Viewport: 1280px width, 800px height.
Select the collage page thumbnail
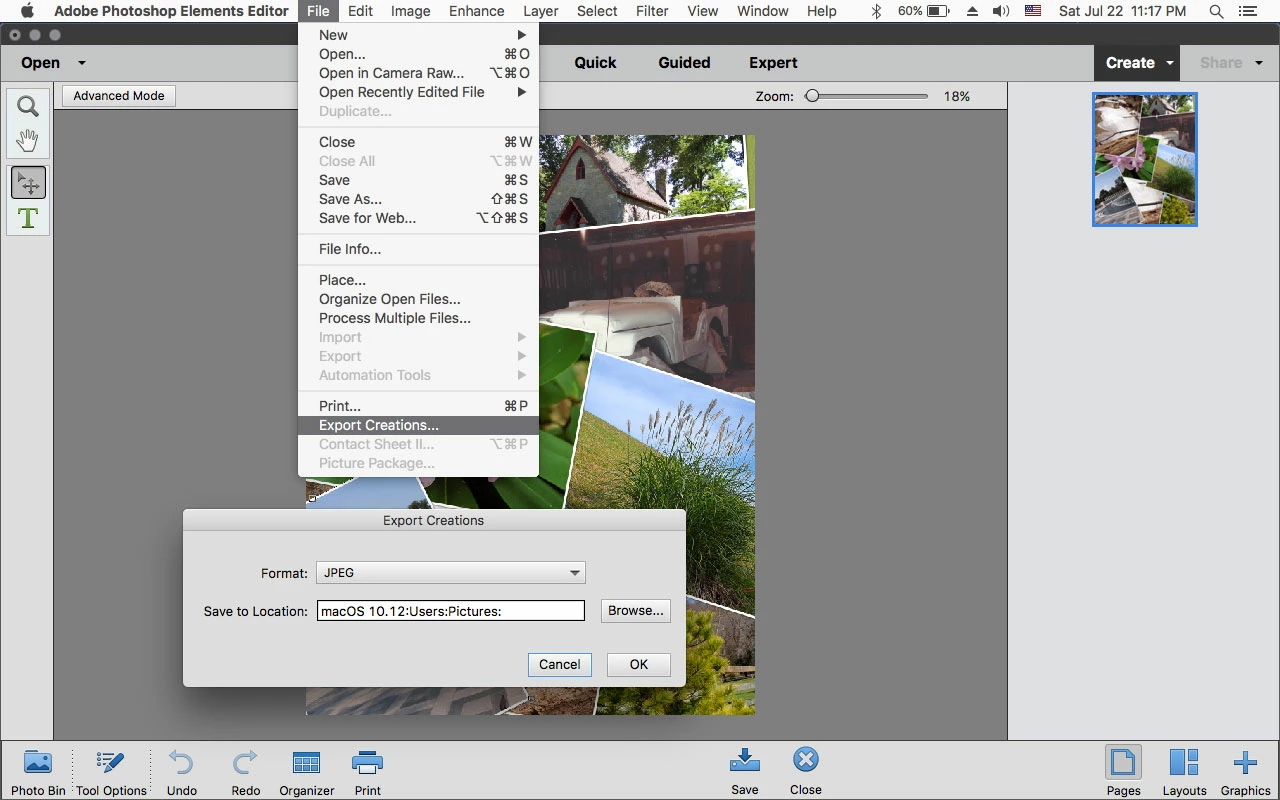1145,160
